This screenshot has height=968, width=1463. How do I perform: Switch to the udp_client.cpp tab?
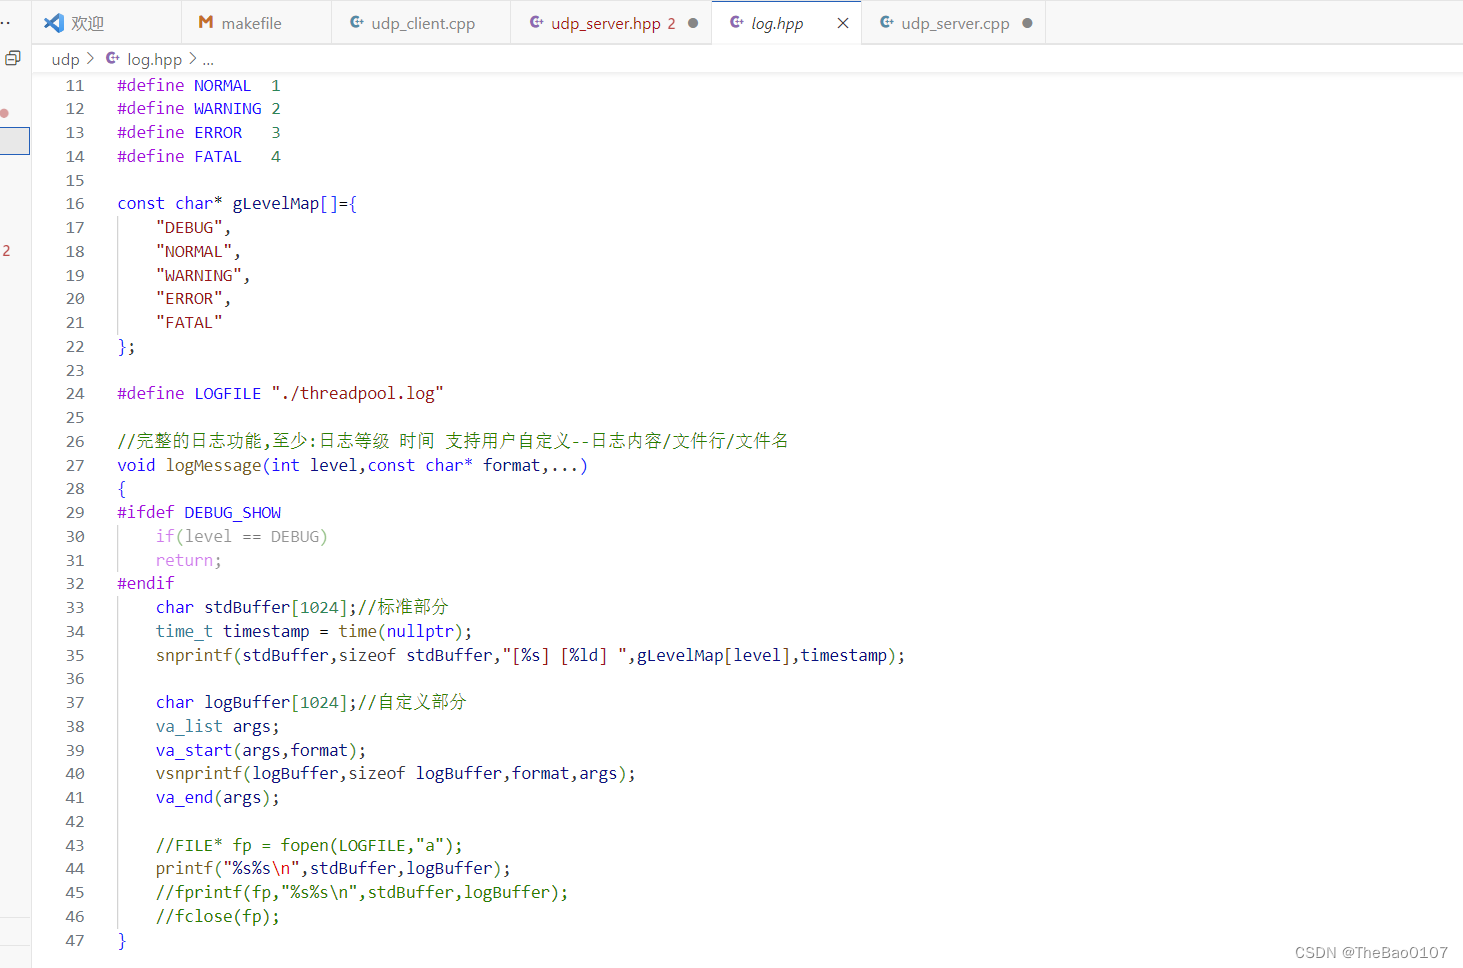[x=421, y=23]
